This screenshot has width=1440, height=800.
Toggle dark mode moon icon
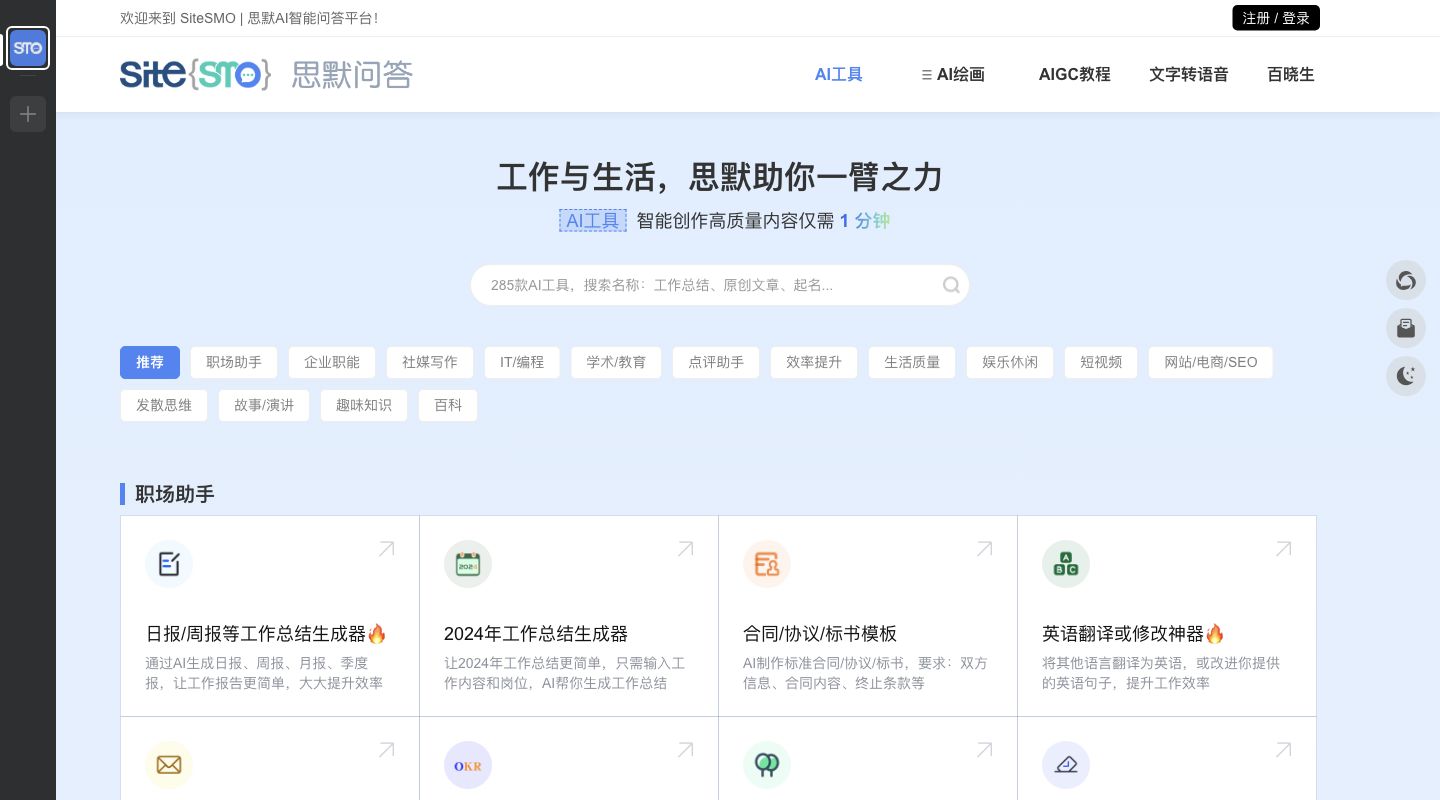pos(1406,376)
